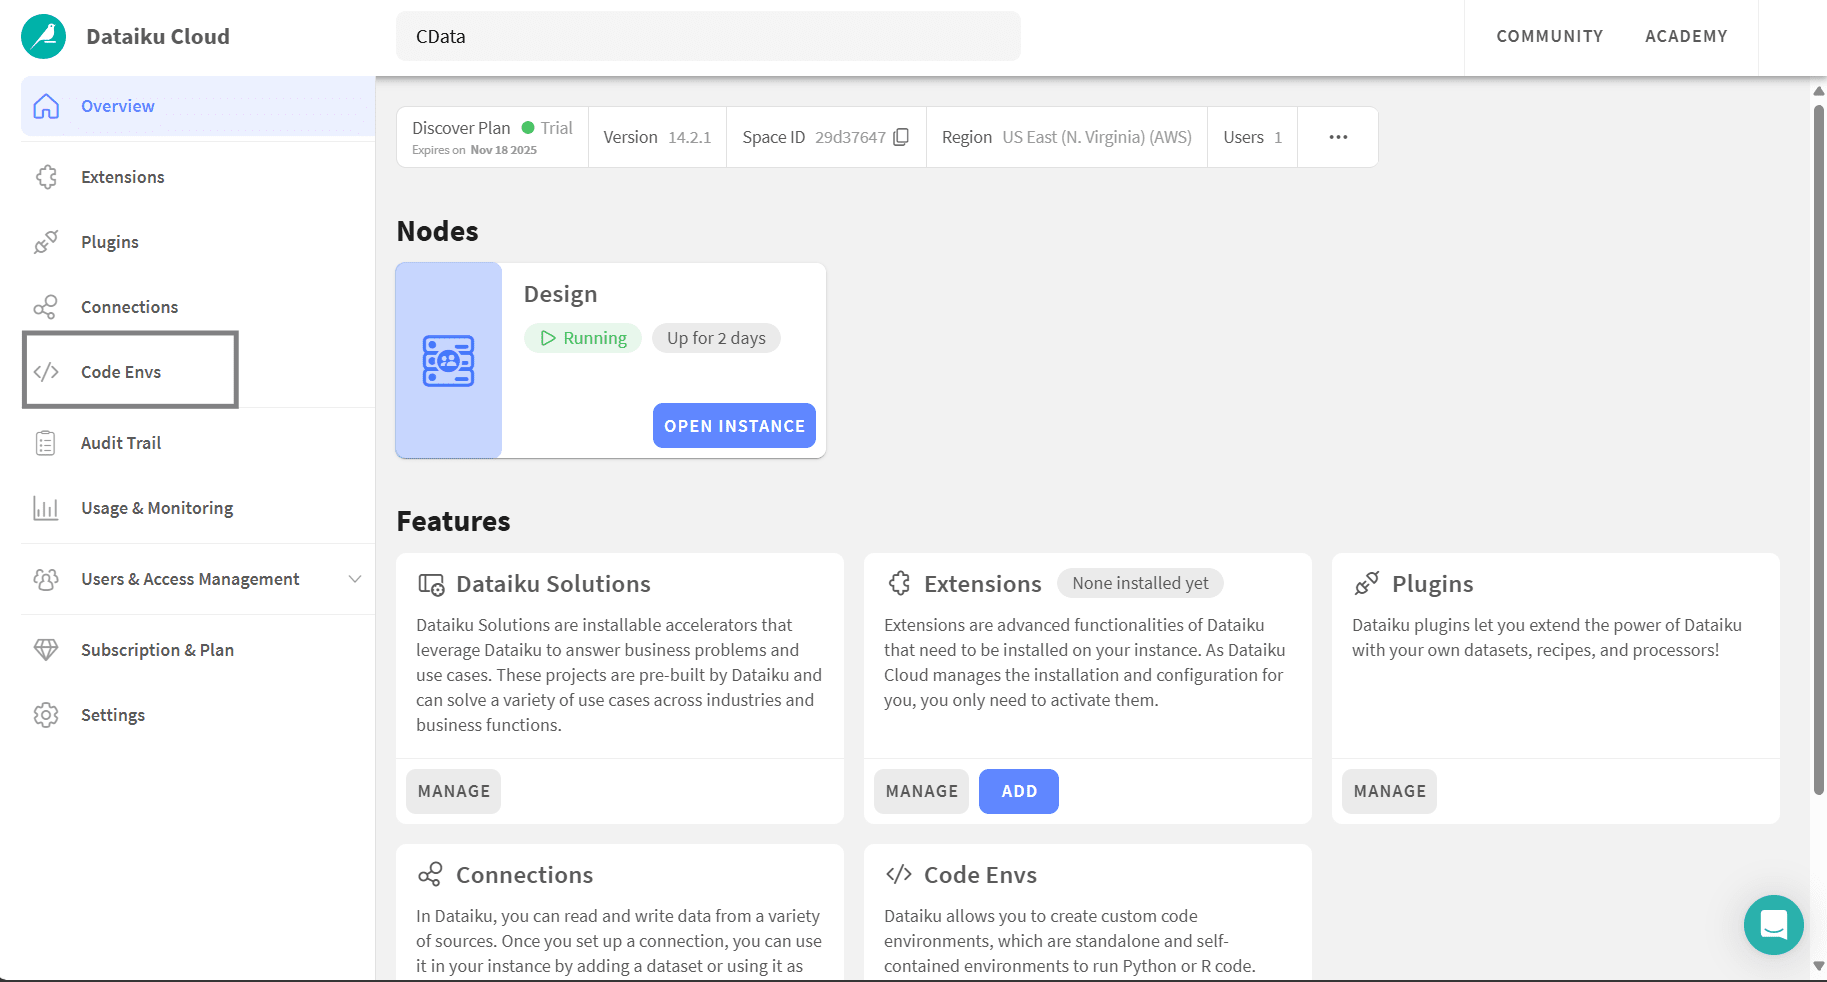Click the Design node server icon

448,361
